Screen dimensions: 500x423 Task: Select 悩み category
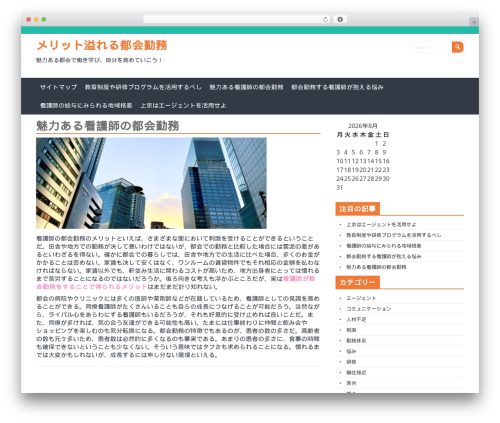(351, 351)
